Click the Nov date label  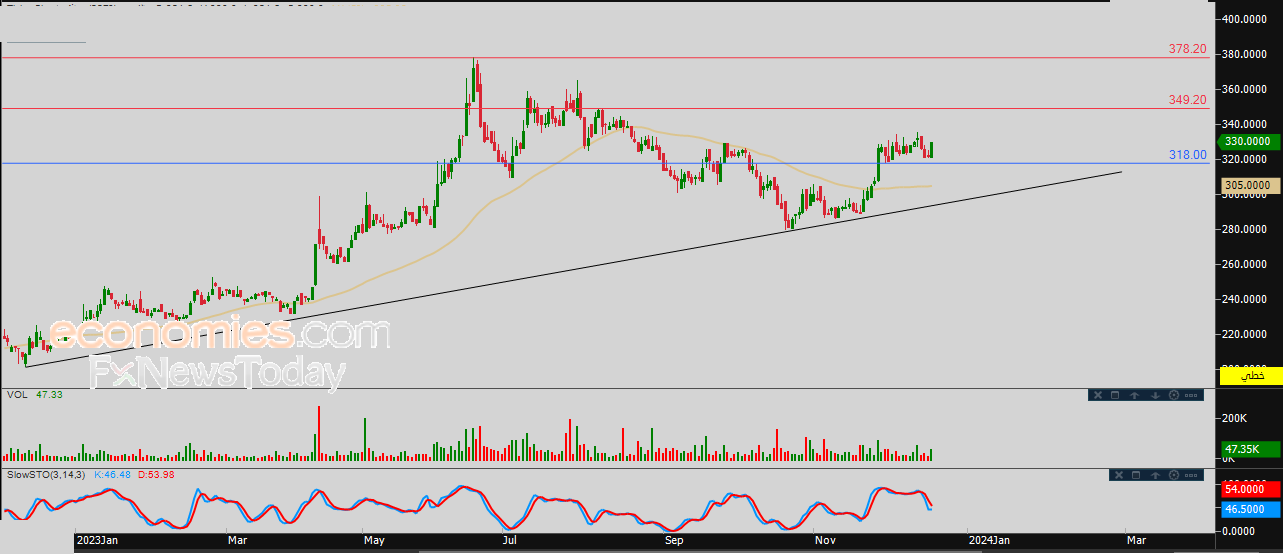tap(825, 540)
